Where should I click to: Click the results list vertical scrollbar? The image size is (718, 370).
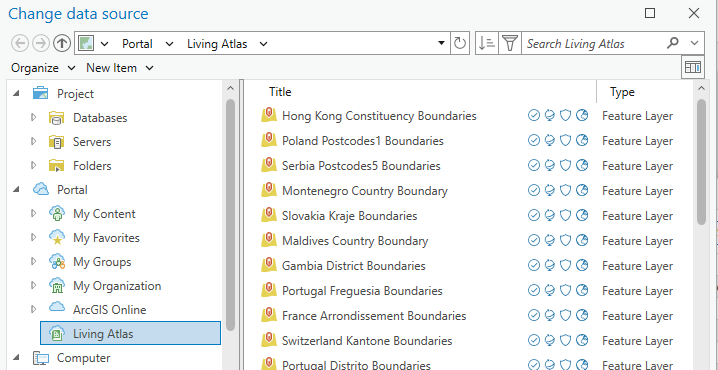click(x=701, y=163)
